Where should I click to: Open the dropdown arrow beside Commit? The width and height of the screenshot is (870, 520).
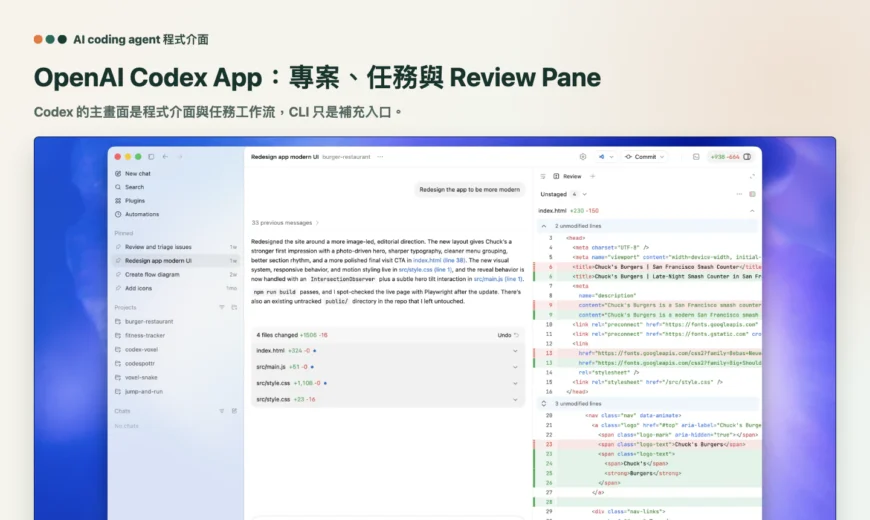tap(662, 157)
